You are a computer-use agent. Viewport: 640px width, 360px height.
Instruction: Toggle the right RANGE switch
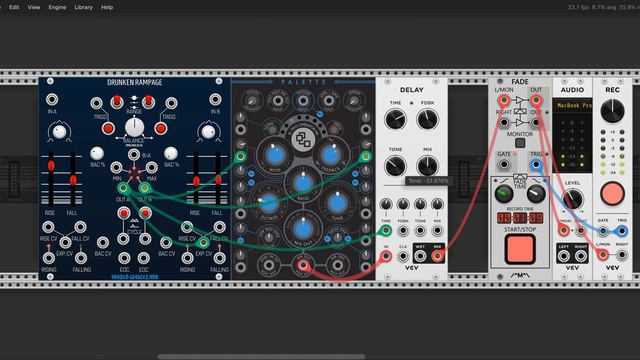(149, 101)
